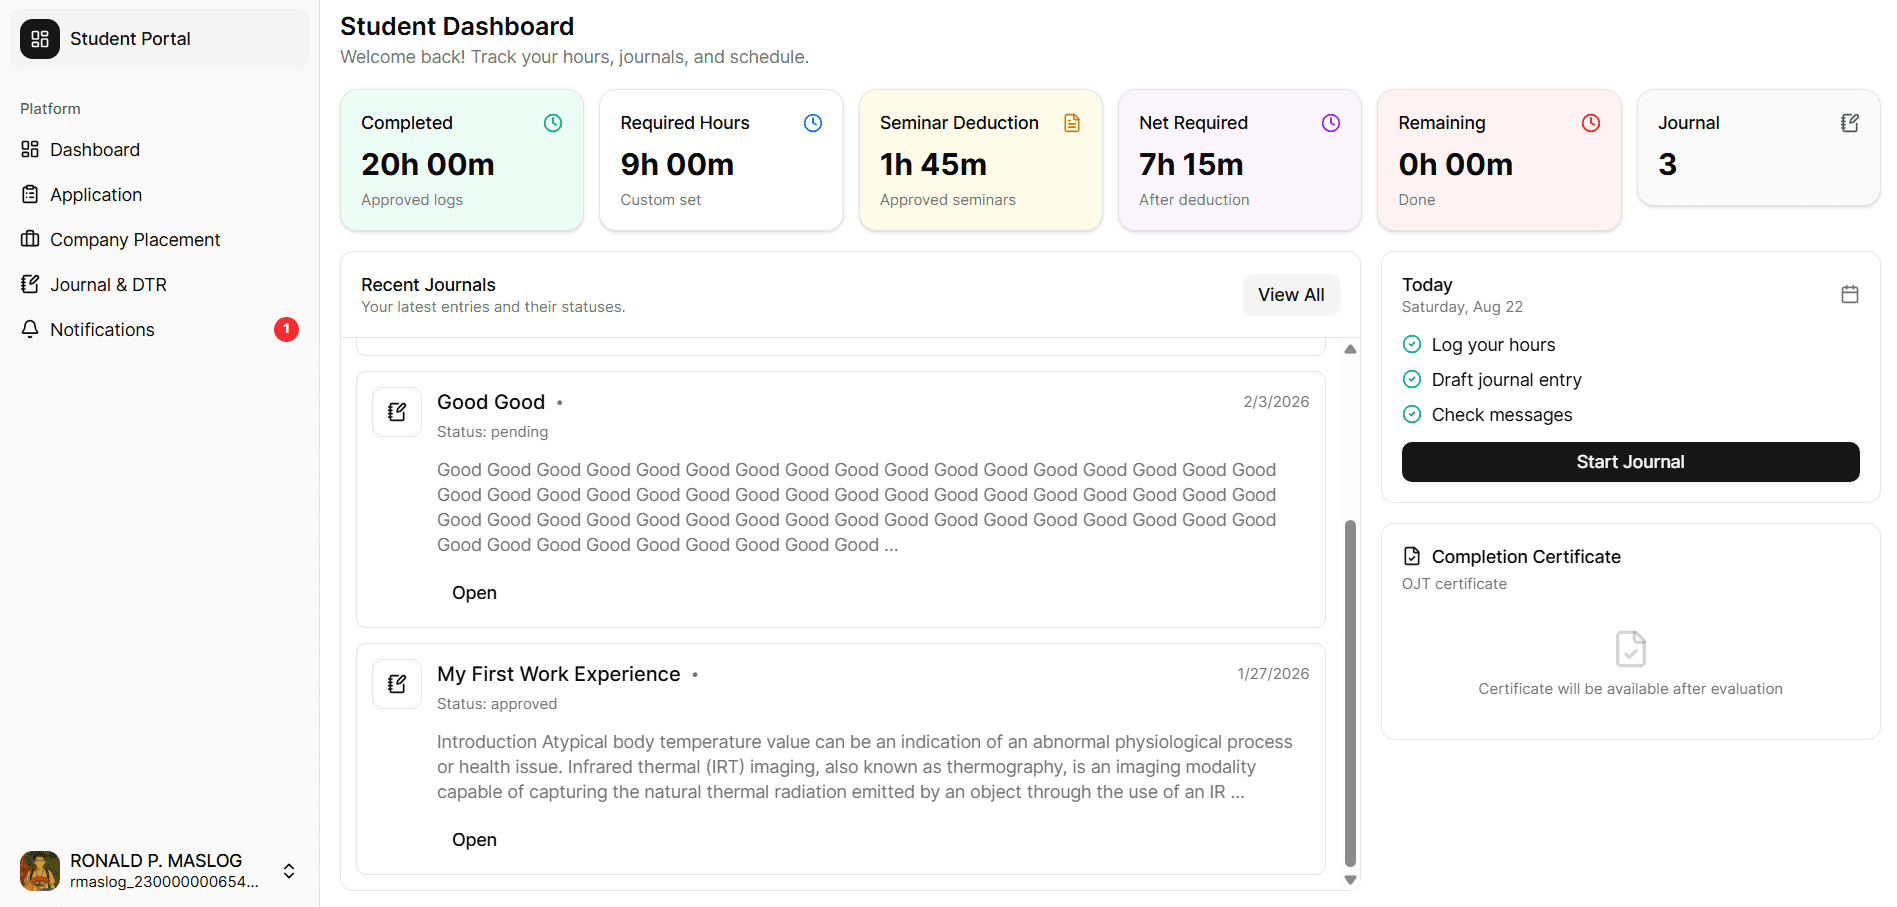Expand the user account menu chevron
The image size is (1897, 907).
(289, 871)
